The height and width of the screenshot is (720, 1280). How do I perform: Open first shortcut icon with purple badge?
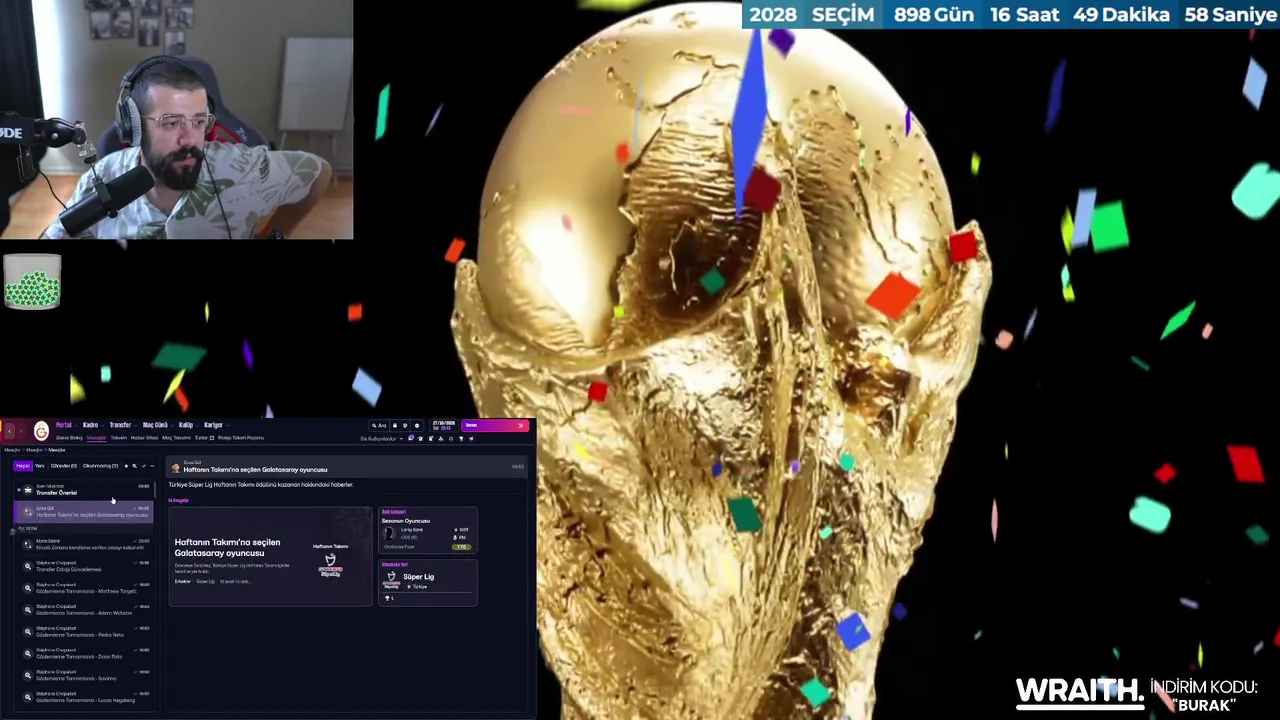(411, 438)
